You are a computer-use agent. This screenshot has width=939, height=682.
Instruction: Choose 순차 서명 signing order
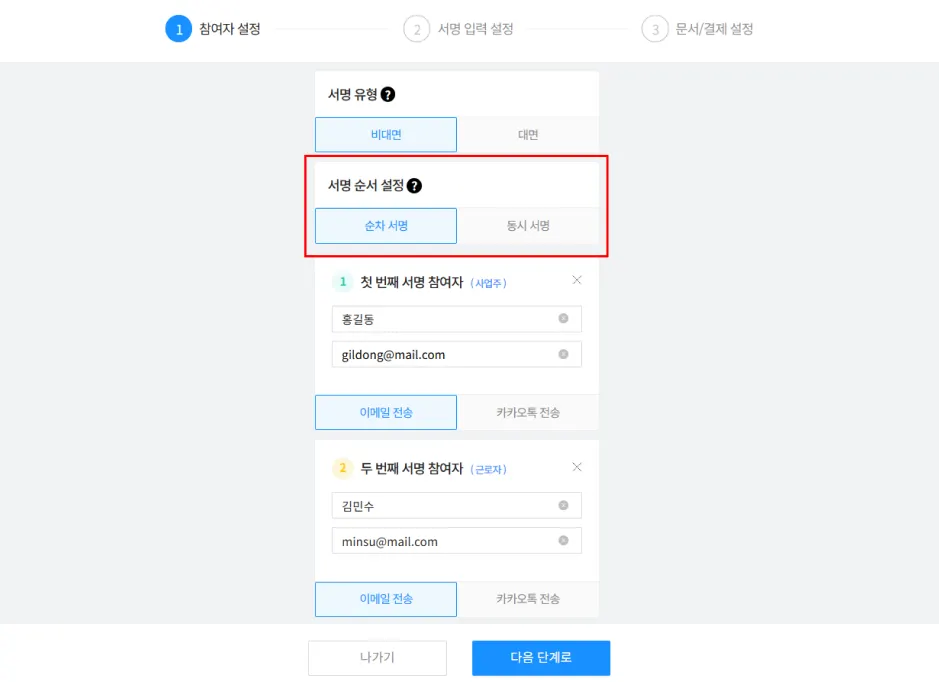386,226
